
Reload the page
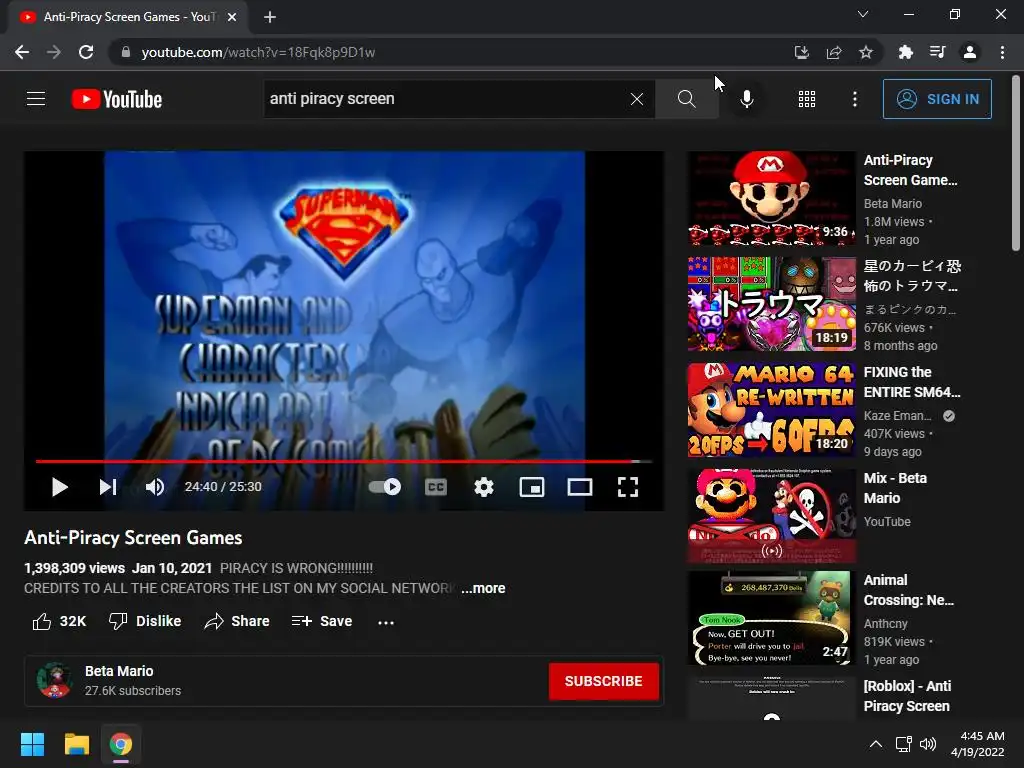coord(86,52)
